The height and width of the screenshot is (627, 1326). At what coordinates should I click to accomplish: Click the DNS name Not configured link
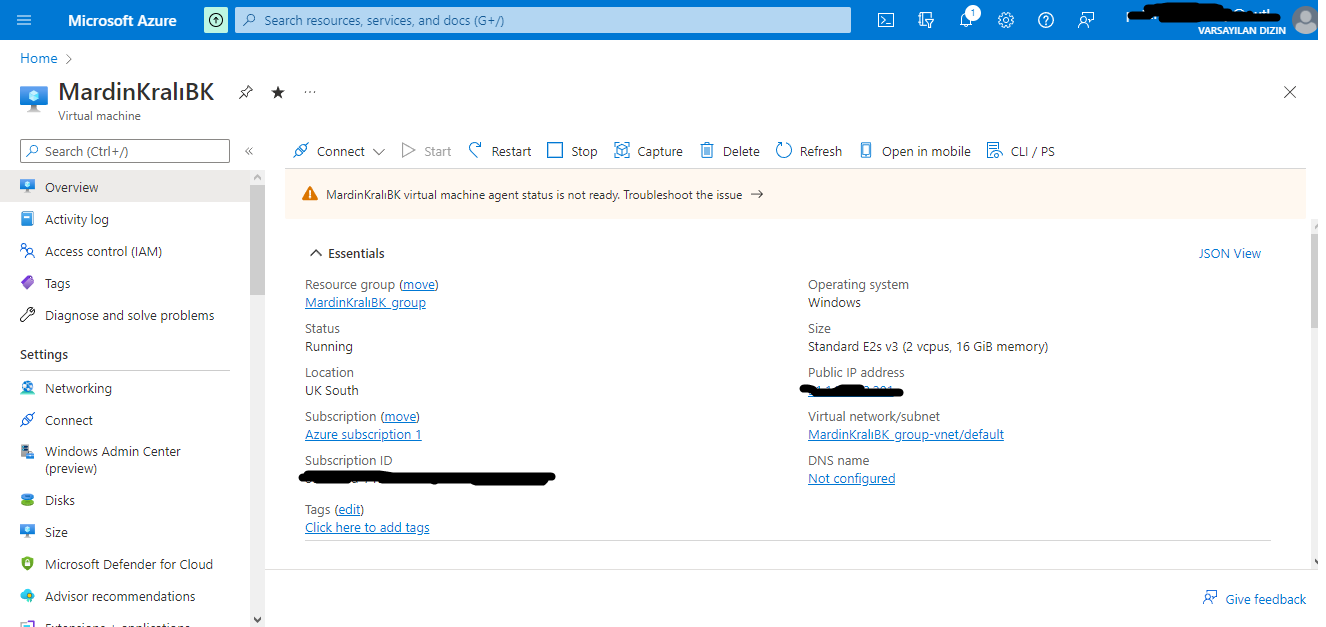[852, 479]
